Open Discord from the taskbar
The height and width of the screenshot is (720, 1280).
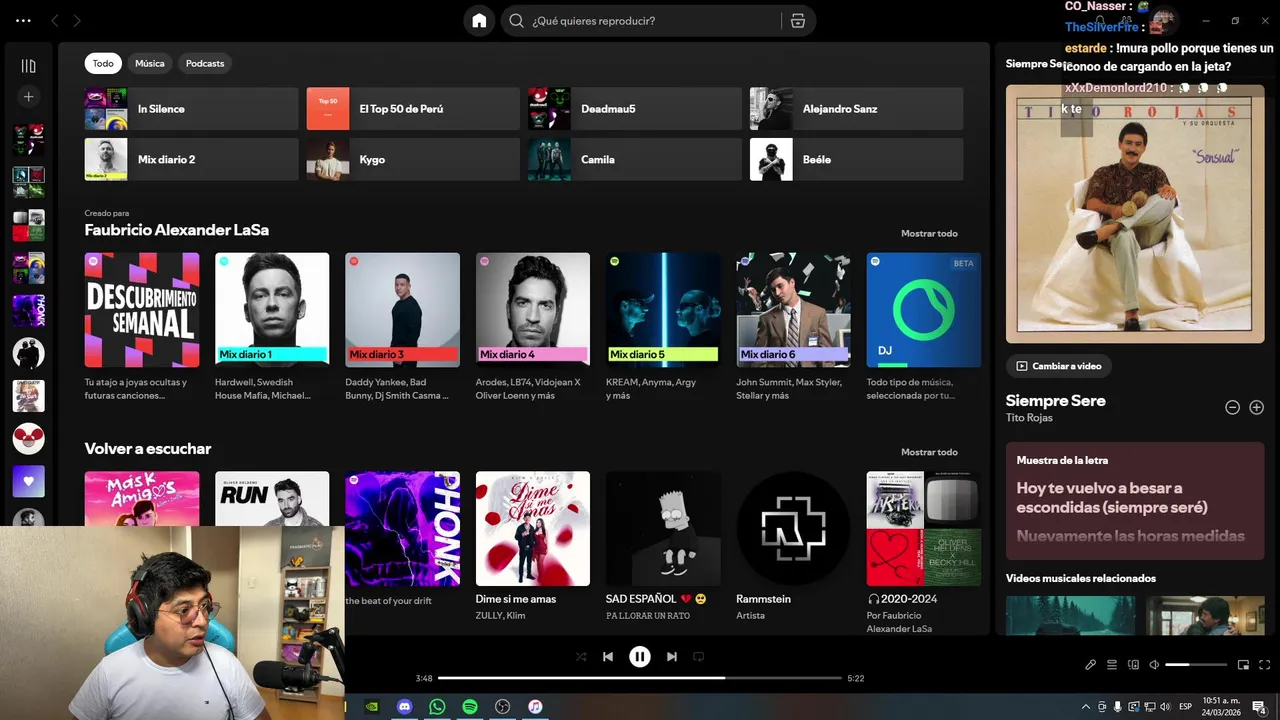(x=404, y=706)
